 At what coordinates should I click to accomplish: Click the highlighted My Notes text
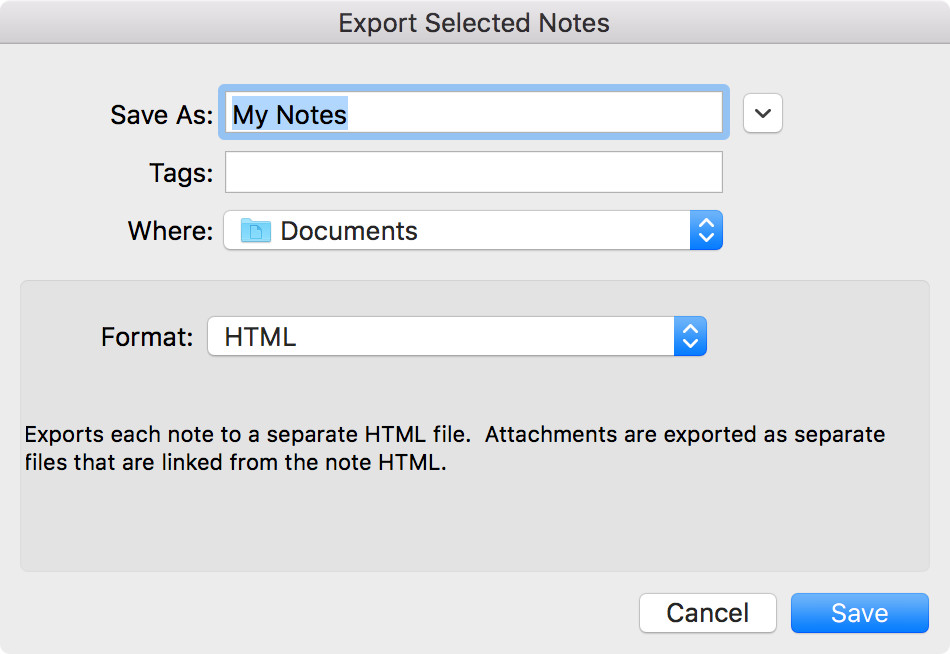(x=290, y=114)
